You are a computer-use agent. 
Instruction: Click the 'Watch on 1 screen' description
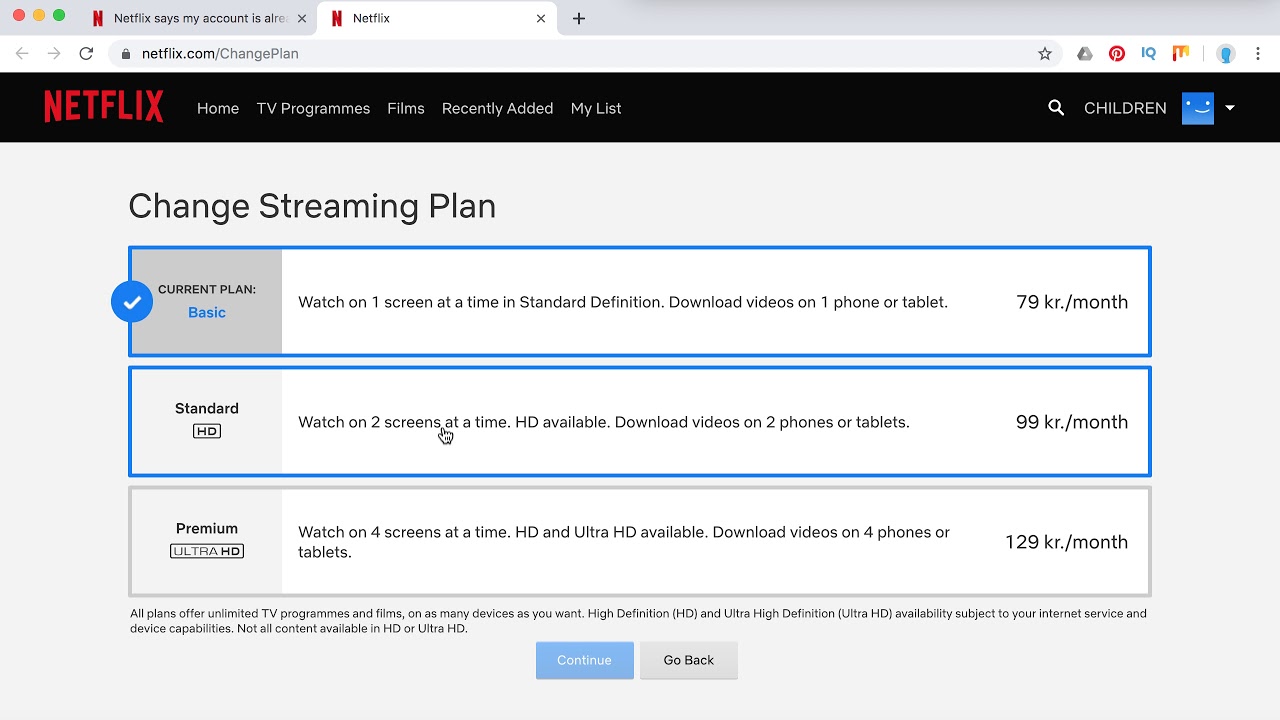point(623,302)
